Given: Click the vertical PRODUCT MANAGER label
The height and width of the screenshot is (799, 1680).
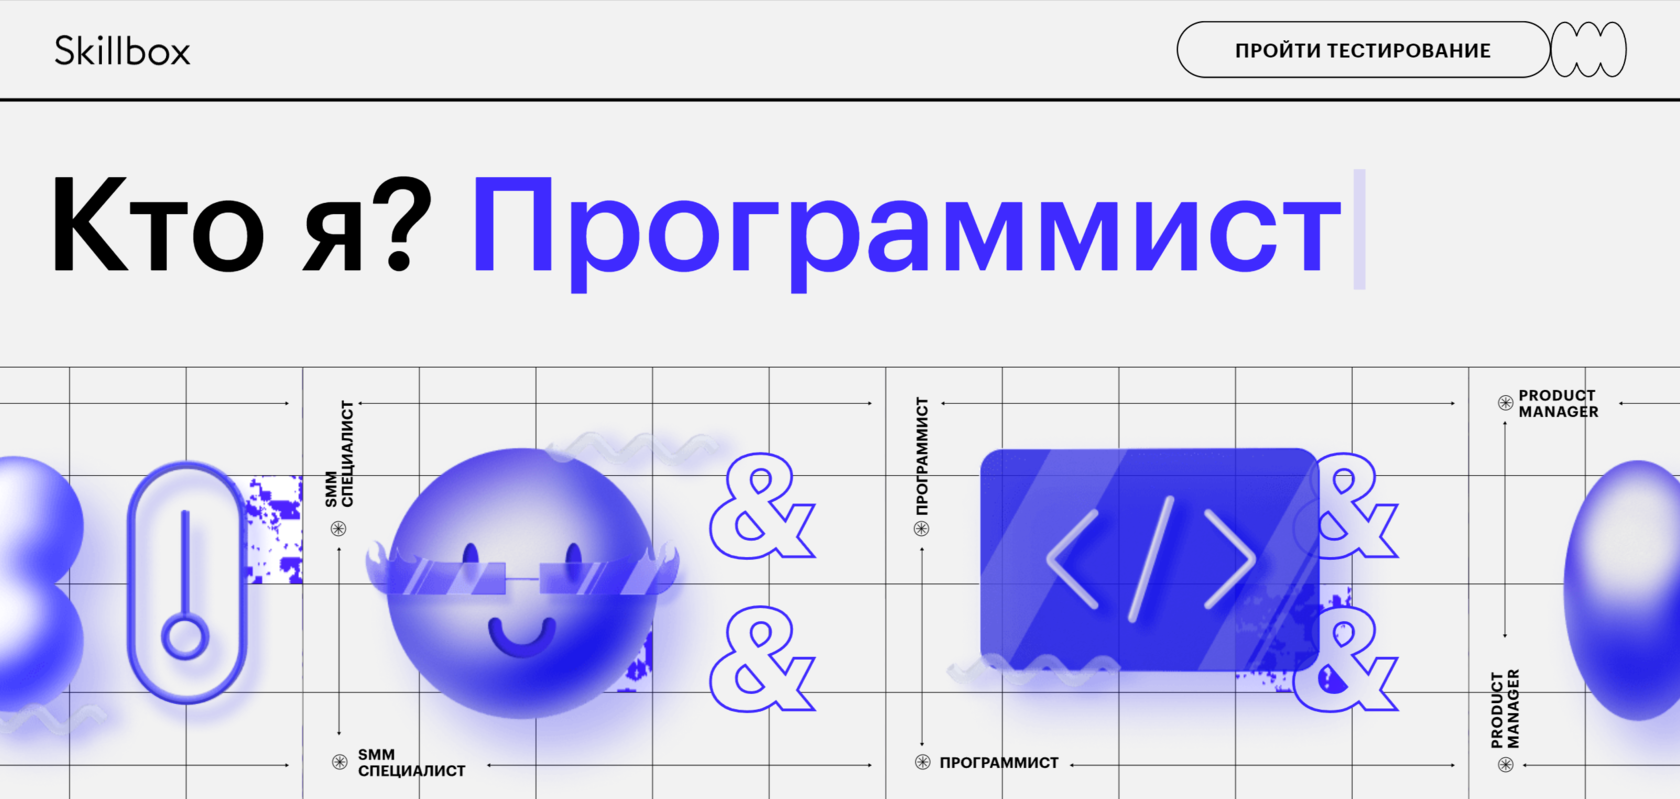Looking at the screenshot, I should click(x=1505, y=709).
